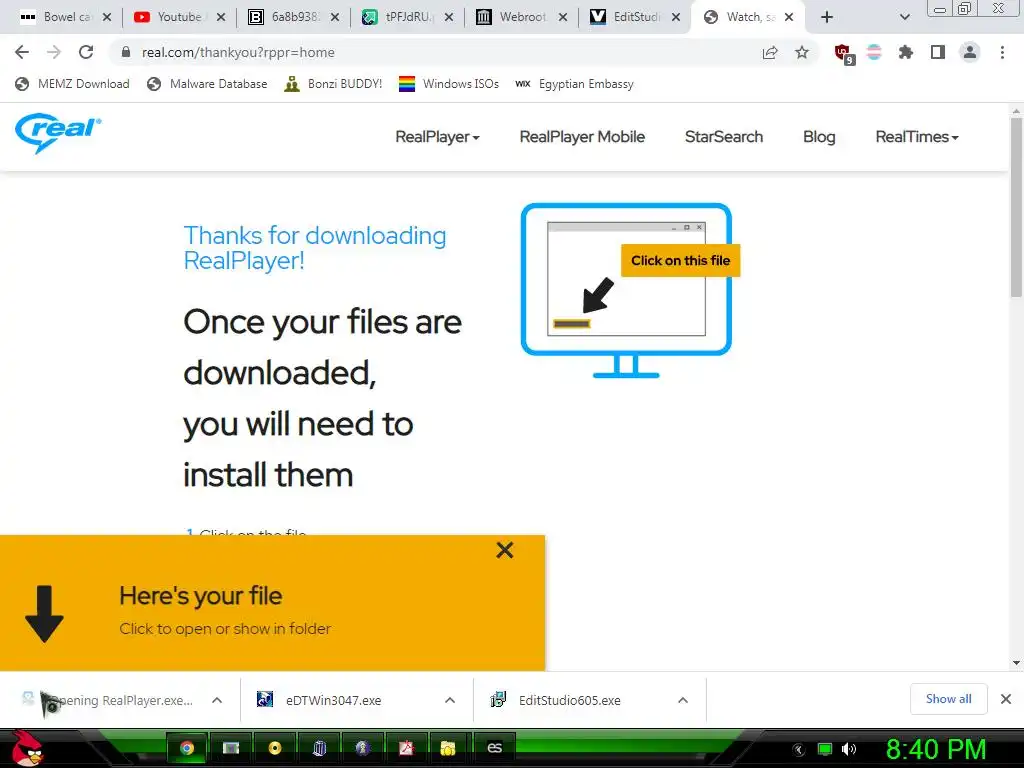The height and width of the screenshot is (768, 1024).
Task: Open the uBlock Origin extension icon
Action: pos(843,54)
